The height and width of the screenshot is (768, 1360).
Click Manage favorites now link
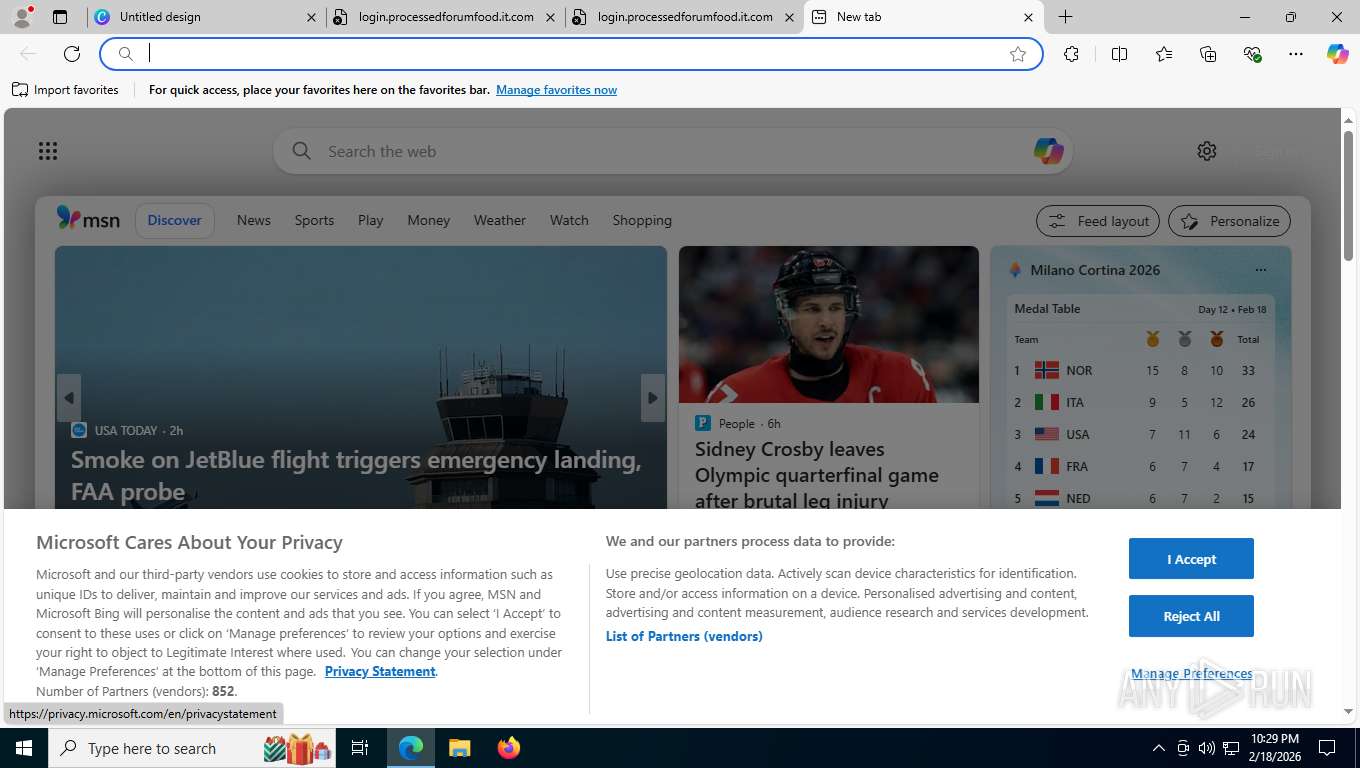(556, 90)
